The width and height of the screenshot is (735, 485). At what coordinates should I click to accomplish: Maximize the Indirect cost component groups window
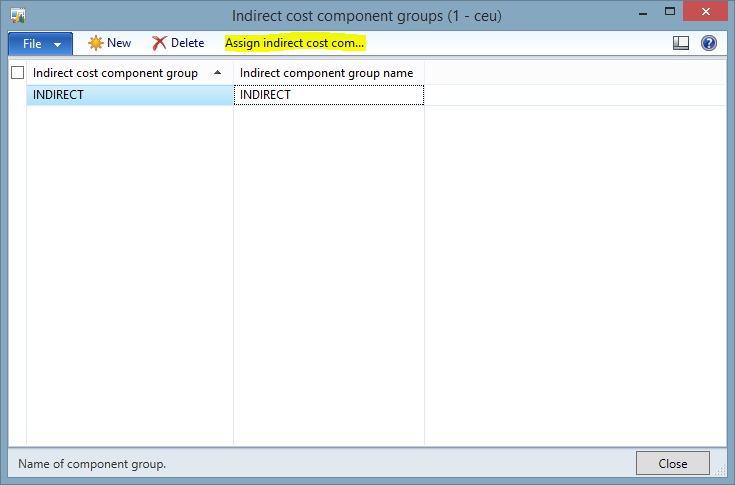pyautogui.click(x=670, y=12)
